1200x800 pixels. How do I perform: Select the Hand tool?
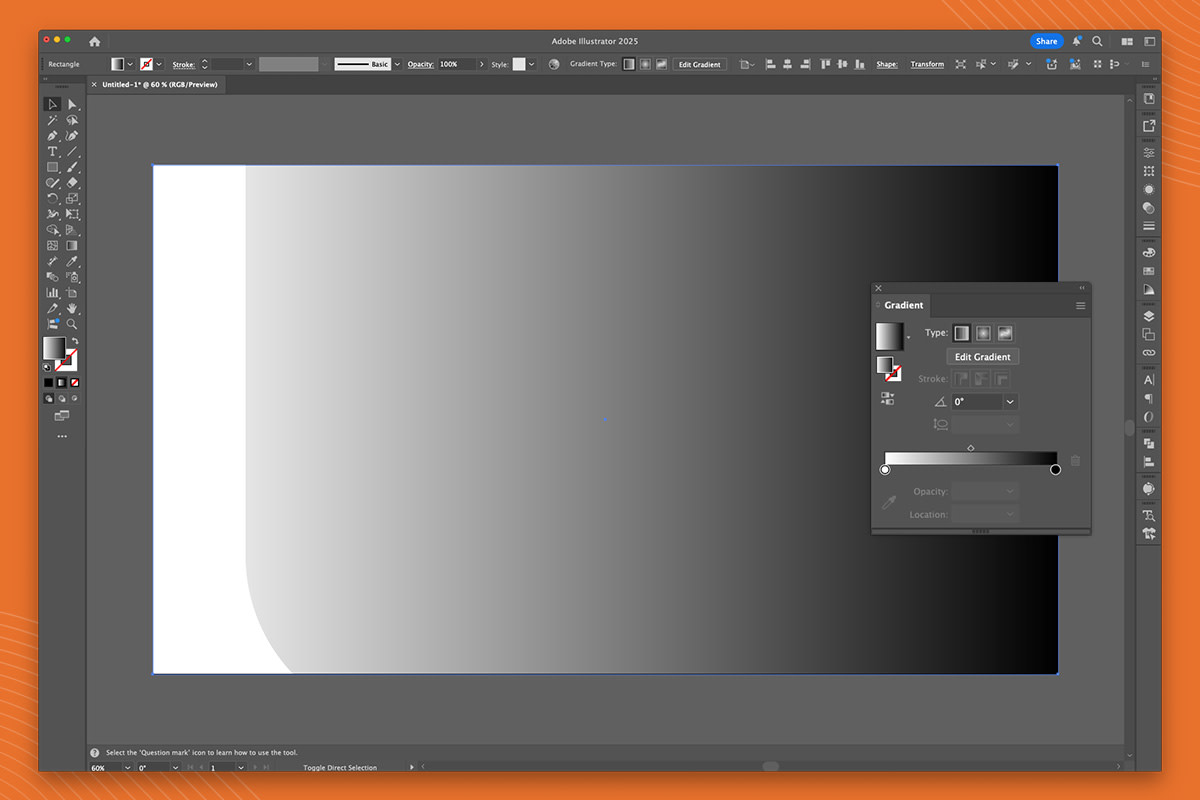[72, 308]
